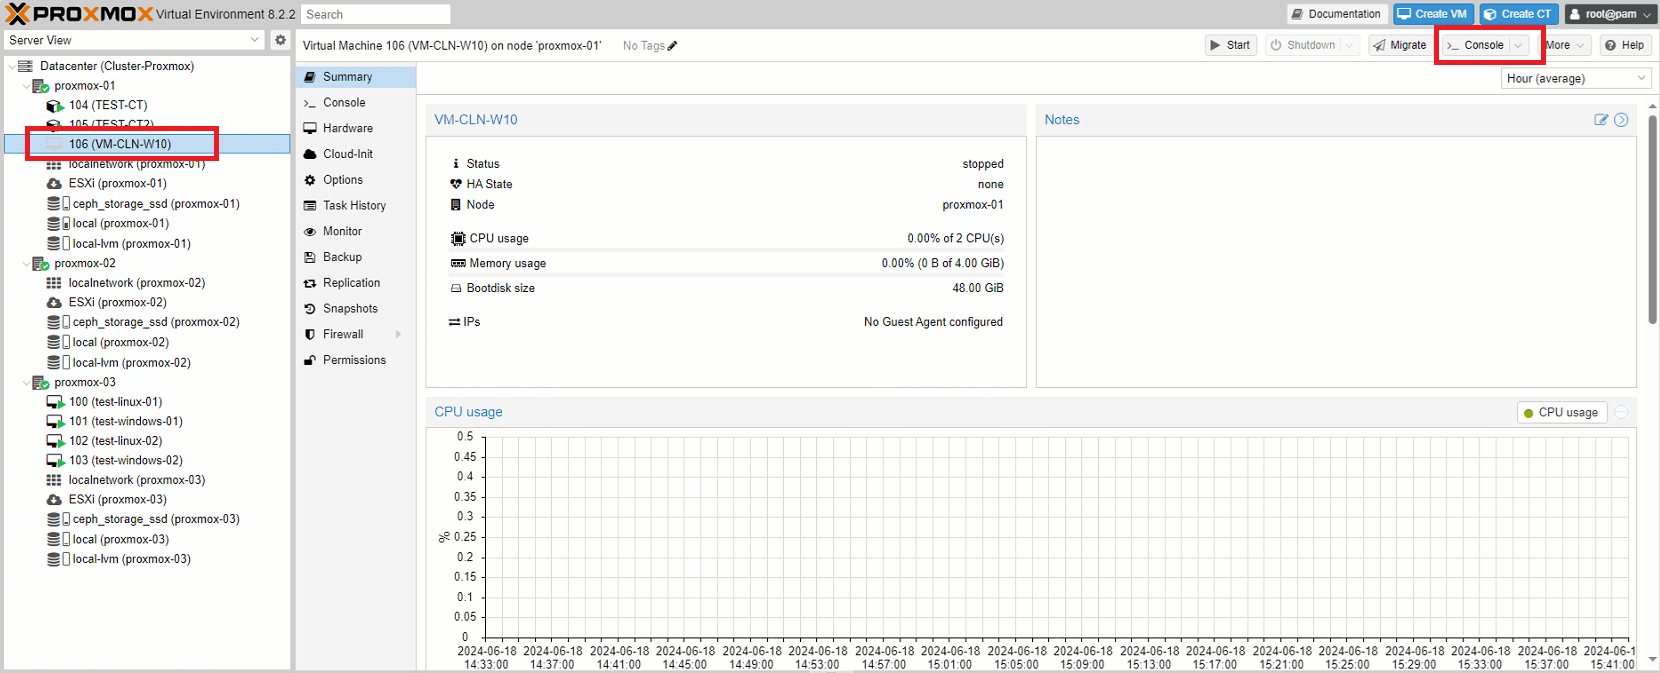Click the Help button
Viewport: 1660px width, 673px height.
click(1624, 45)
